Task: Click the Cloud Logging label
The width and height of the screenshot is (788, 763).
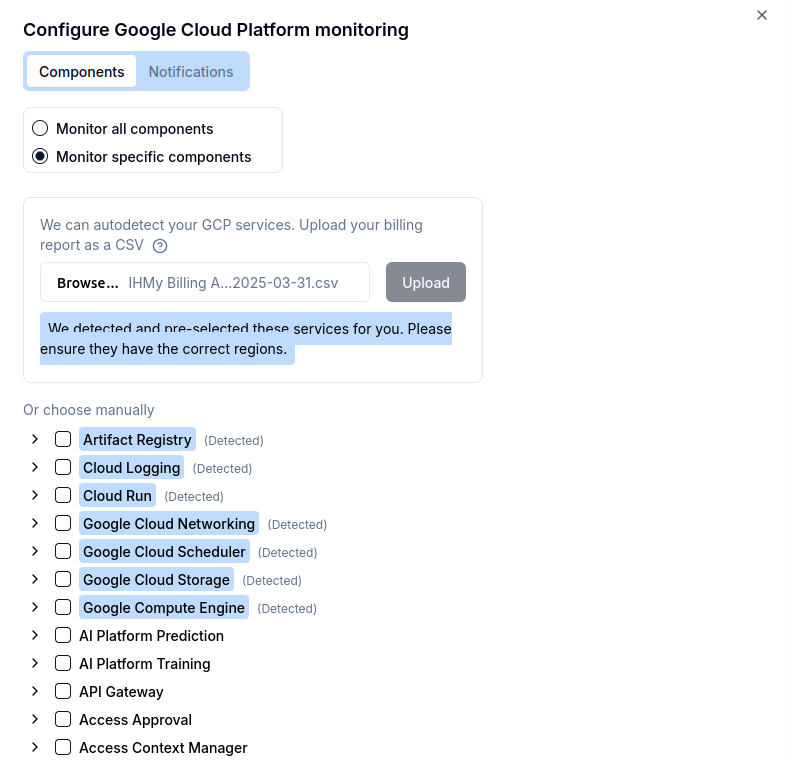Action: [x=132, y=468]
